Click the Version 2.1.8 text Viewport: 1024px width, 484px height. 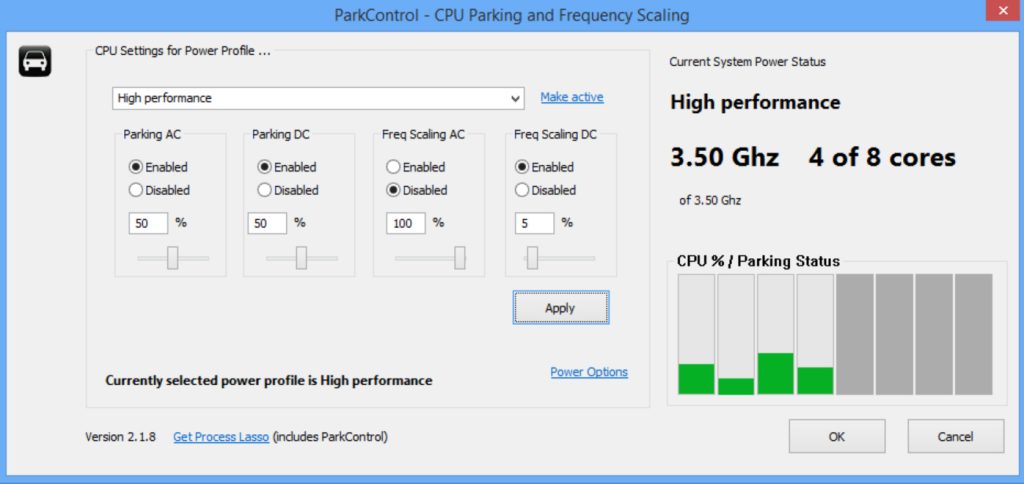pos(121,437)
